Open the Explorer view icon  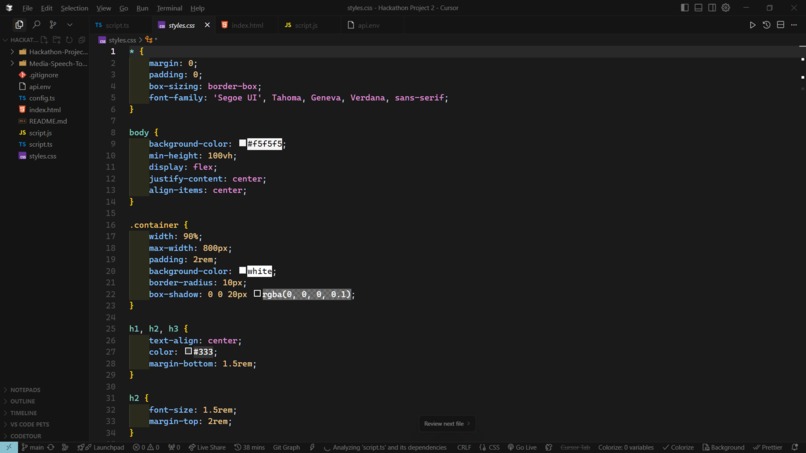(19, 25)
